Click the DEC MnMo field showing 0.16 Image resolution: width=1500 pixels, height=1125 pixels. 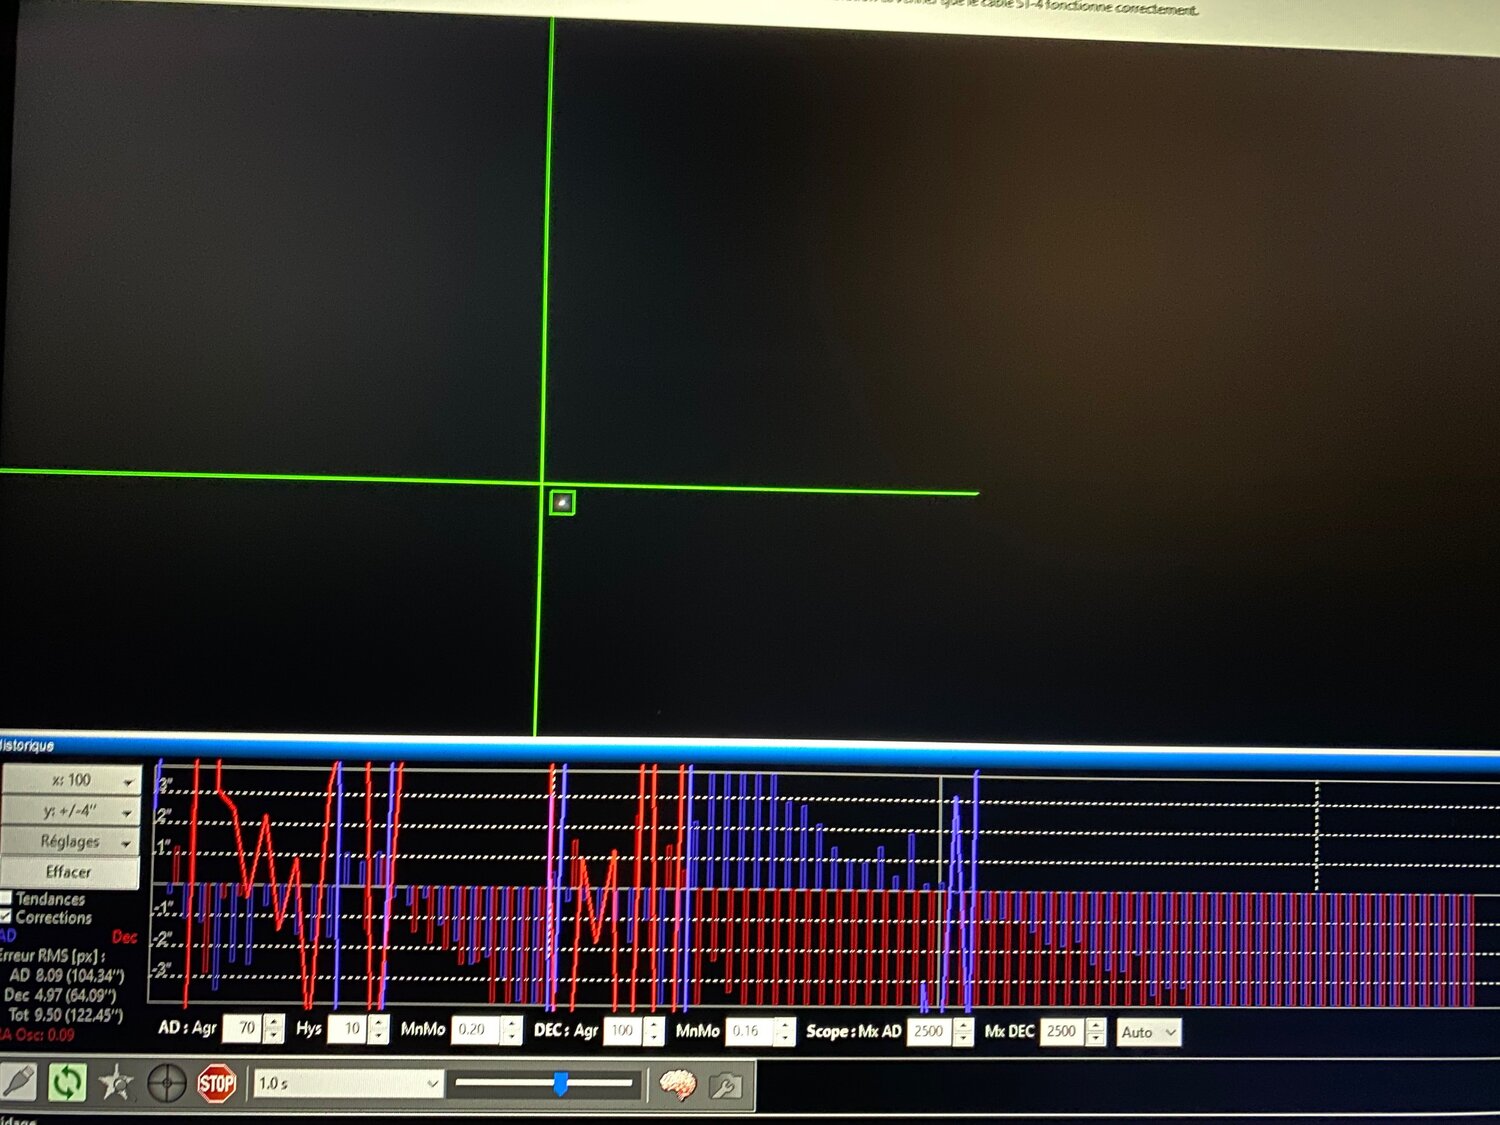[750, 1030]
